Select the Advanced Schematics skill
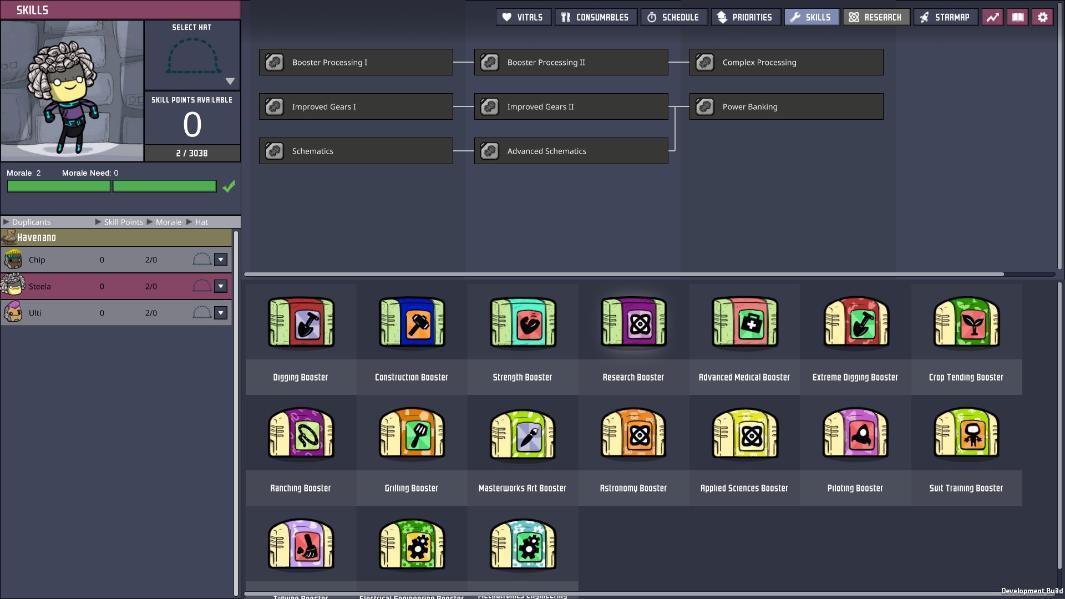 click(x=571, y=151)
